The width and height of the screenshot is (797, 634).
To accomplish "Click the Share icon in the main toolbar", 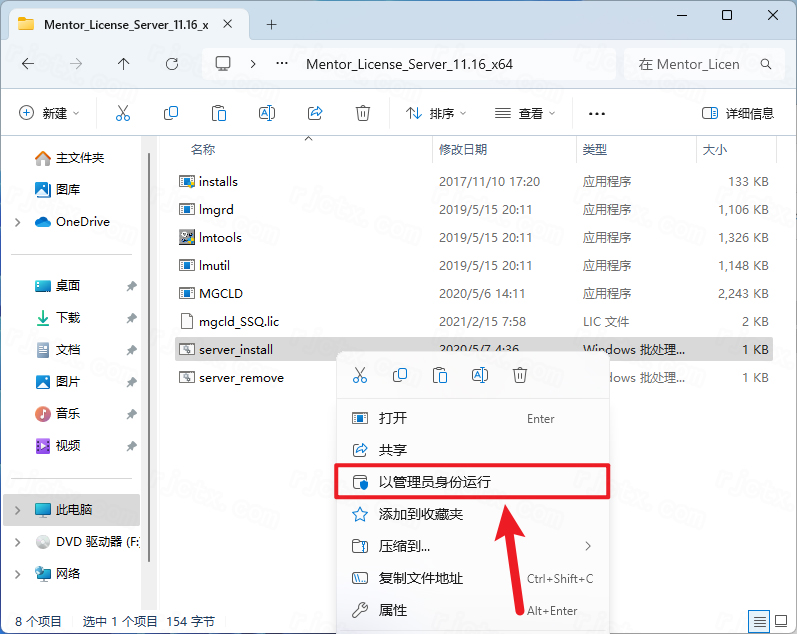I will pos(315,113).
